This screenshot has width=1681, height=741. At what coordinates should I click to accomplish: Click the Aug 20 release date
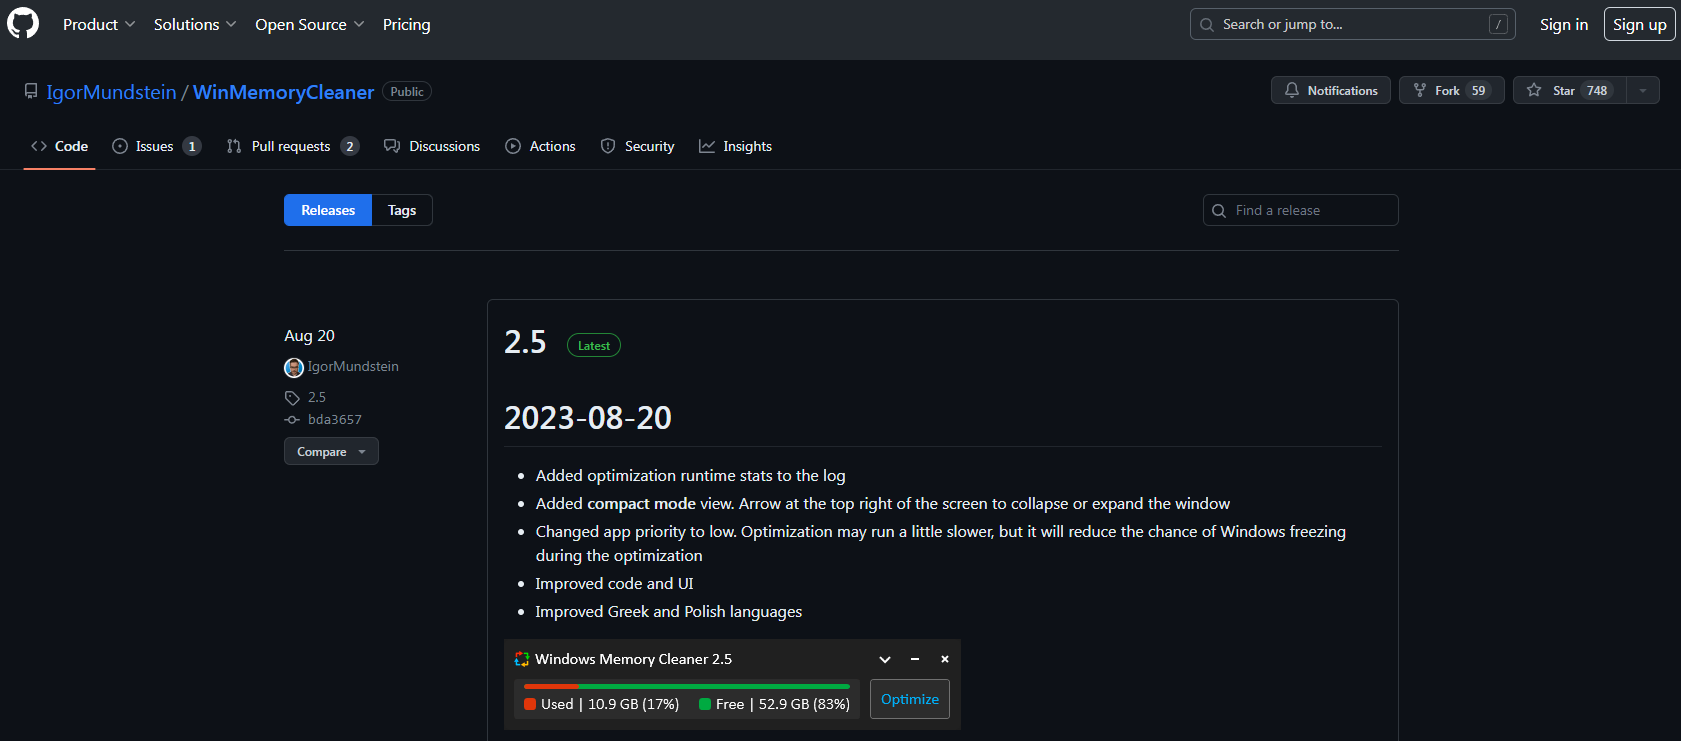(x=309, y=335)
